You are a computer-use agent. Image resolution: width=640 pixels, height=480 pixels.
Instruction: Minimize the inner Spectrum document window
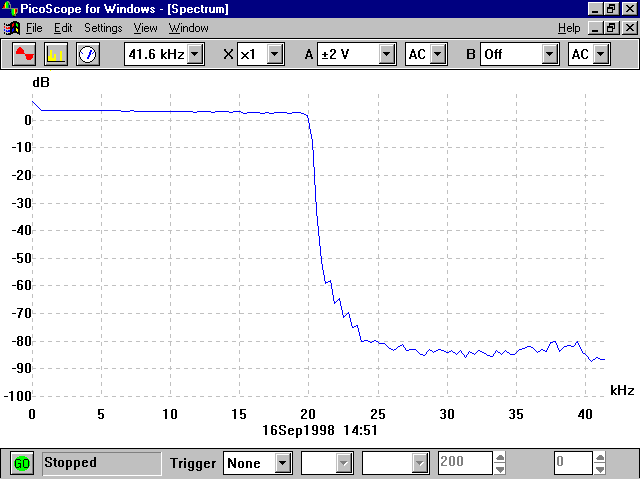[x=595, y=28]
